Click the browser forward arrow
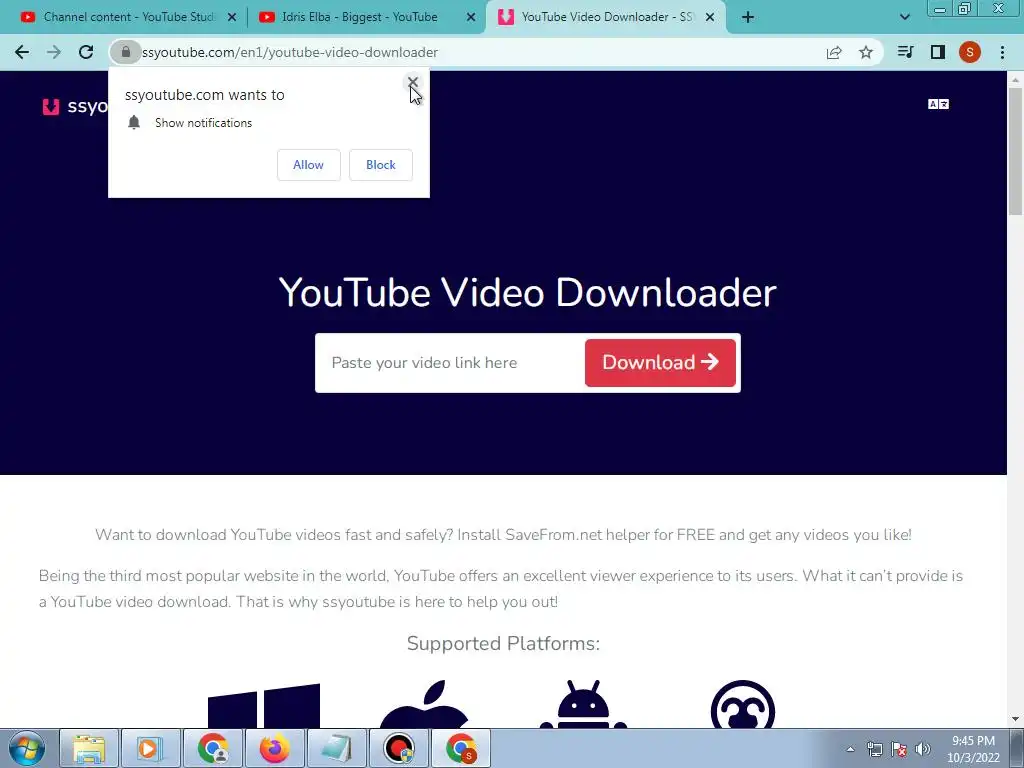This screenshot has height=768, width=1024. (x=54, y=52)
